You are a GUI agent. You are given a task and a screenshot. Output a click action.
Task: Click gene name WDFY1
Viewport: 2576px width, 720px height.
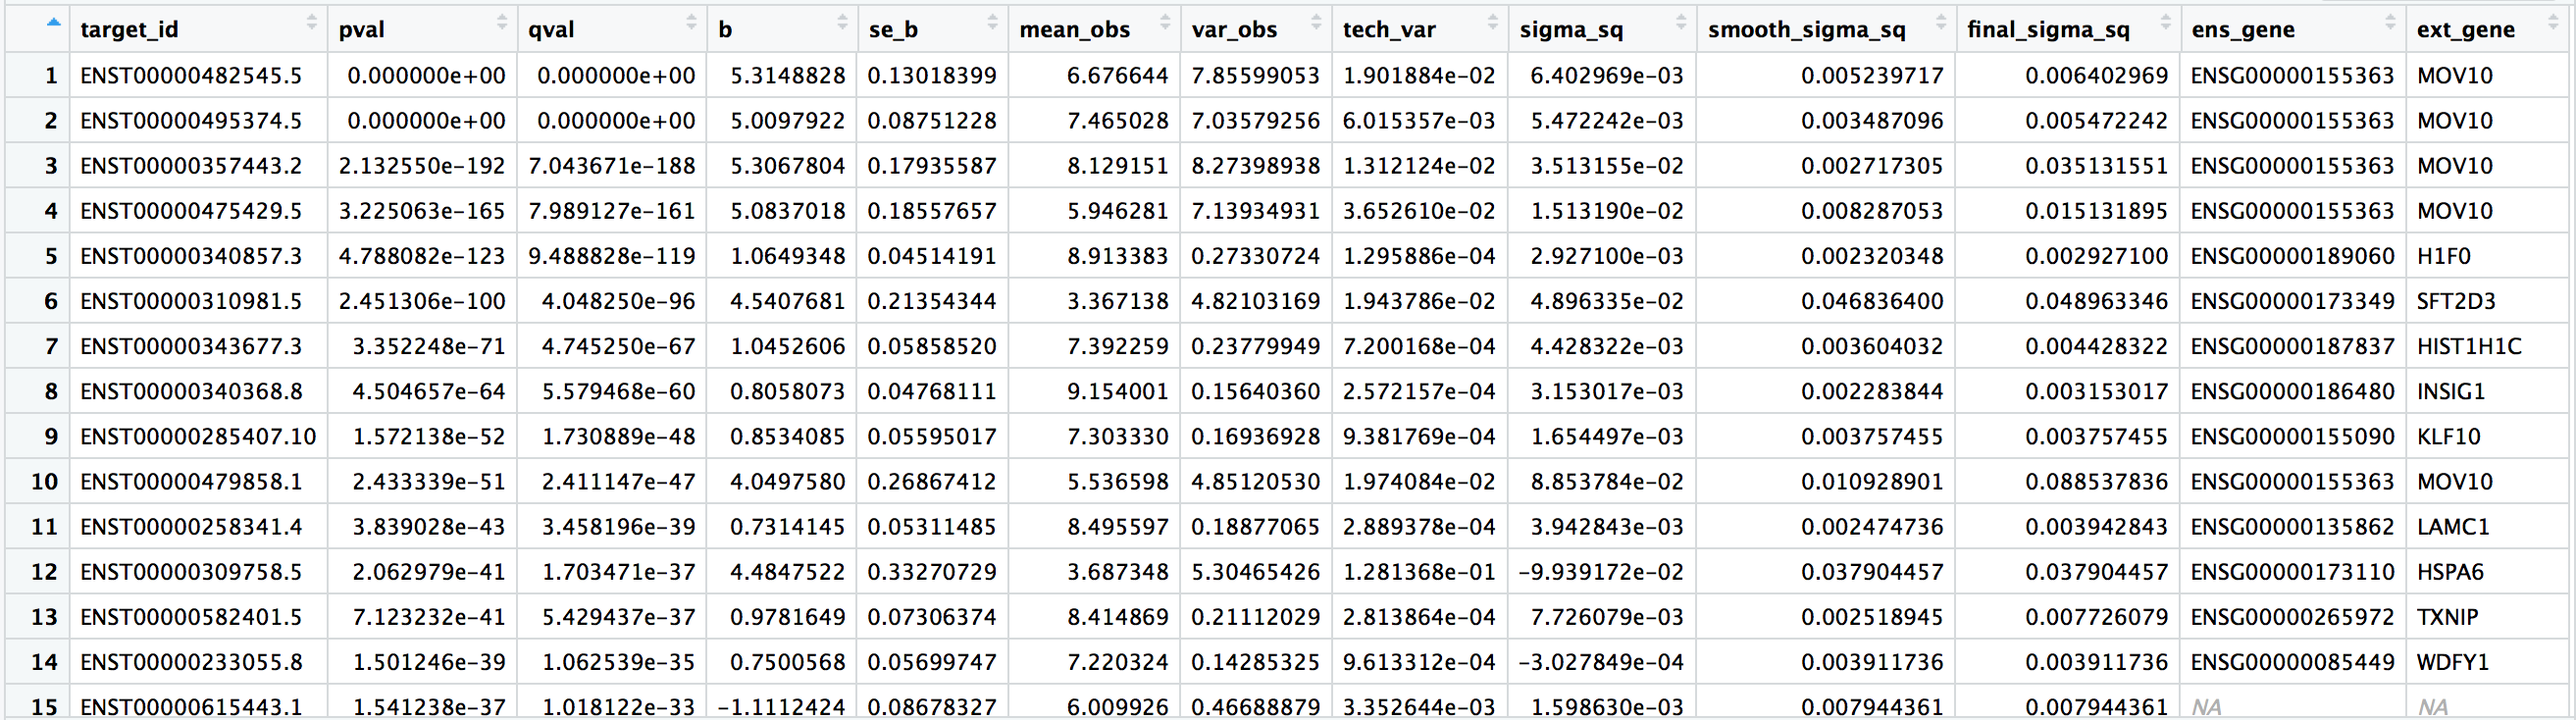click(x=2452, y=661)
